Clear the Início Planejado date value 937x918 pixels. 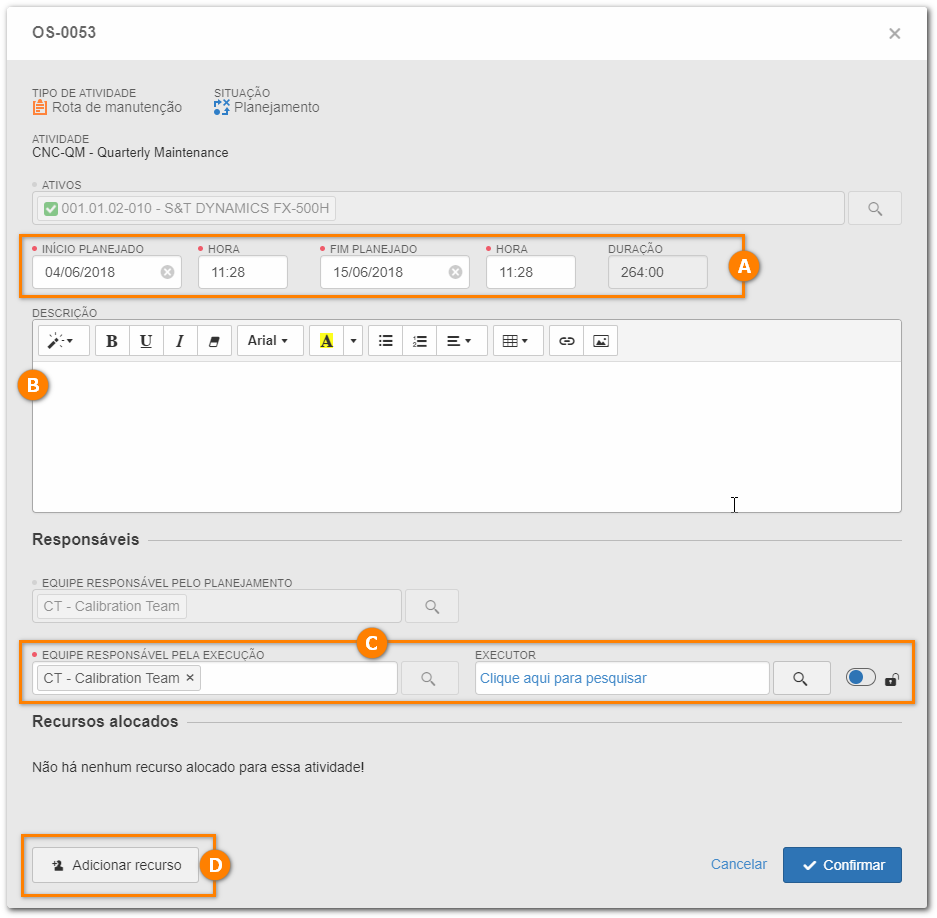click(x=167, y=272)
